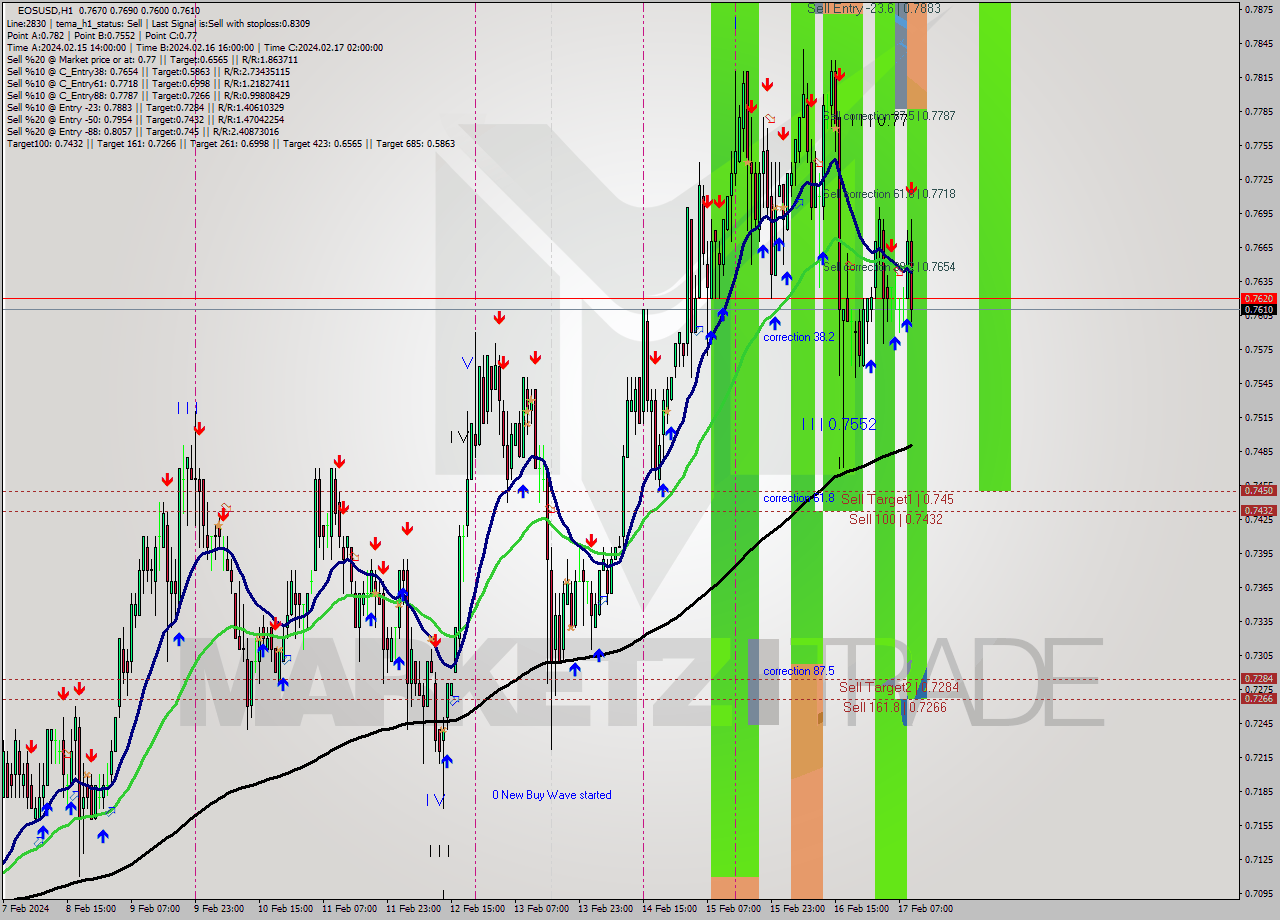Click the blue 'correction 38.2' label
Image resolution: width=1280 pixels, height=920 pixels.
(799, 337)
